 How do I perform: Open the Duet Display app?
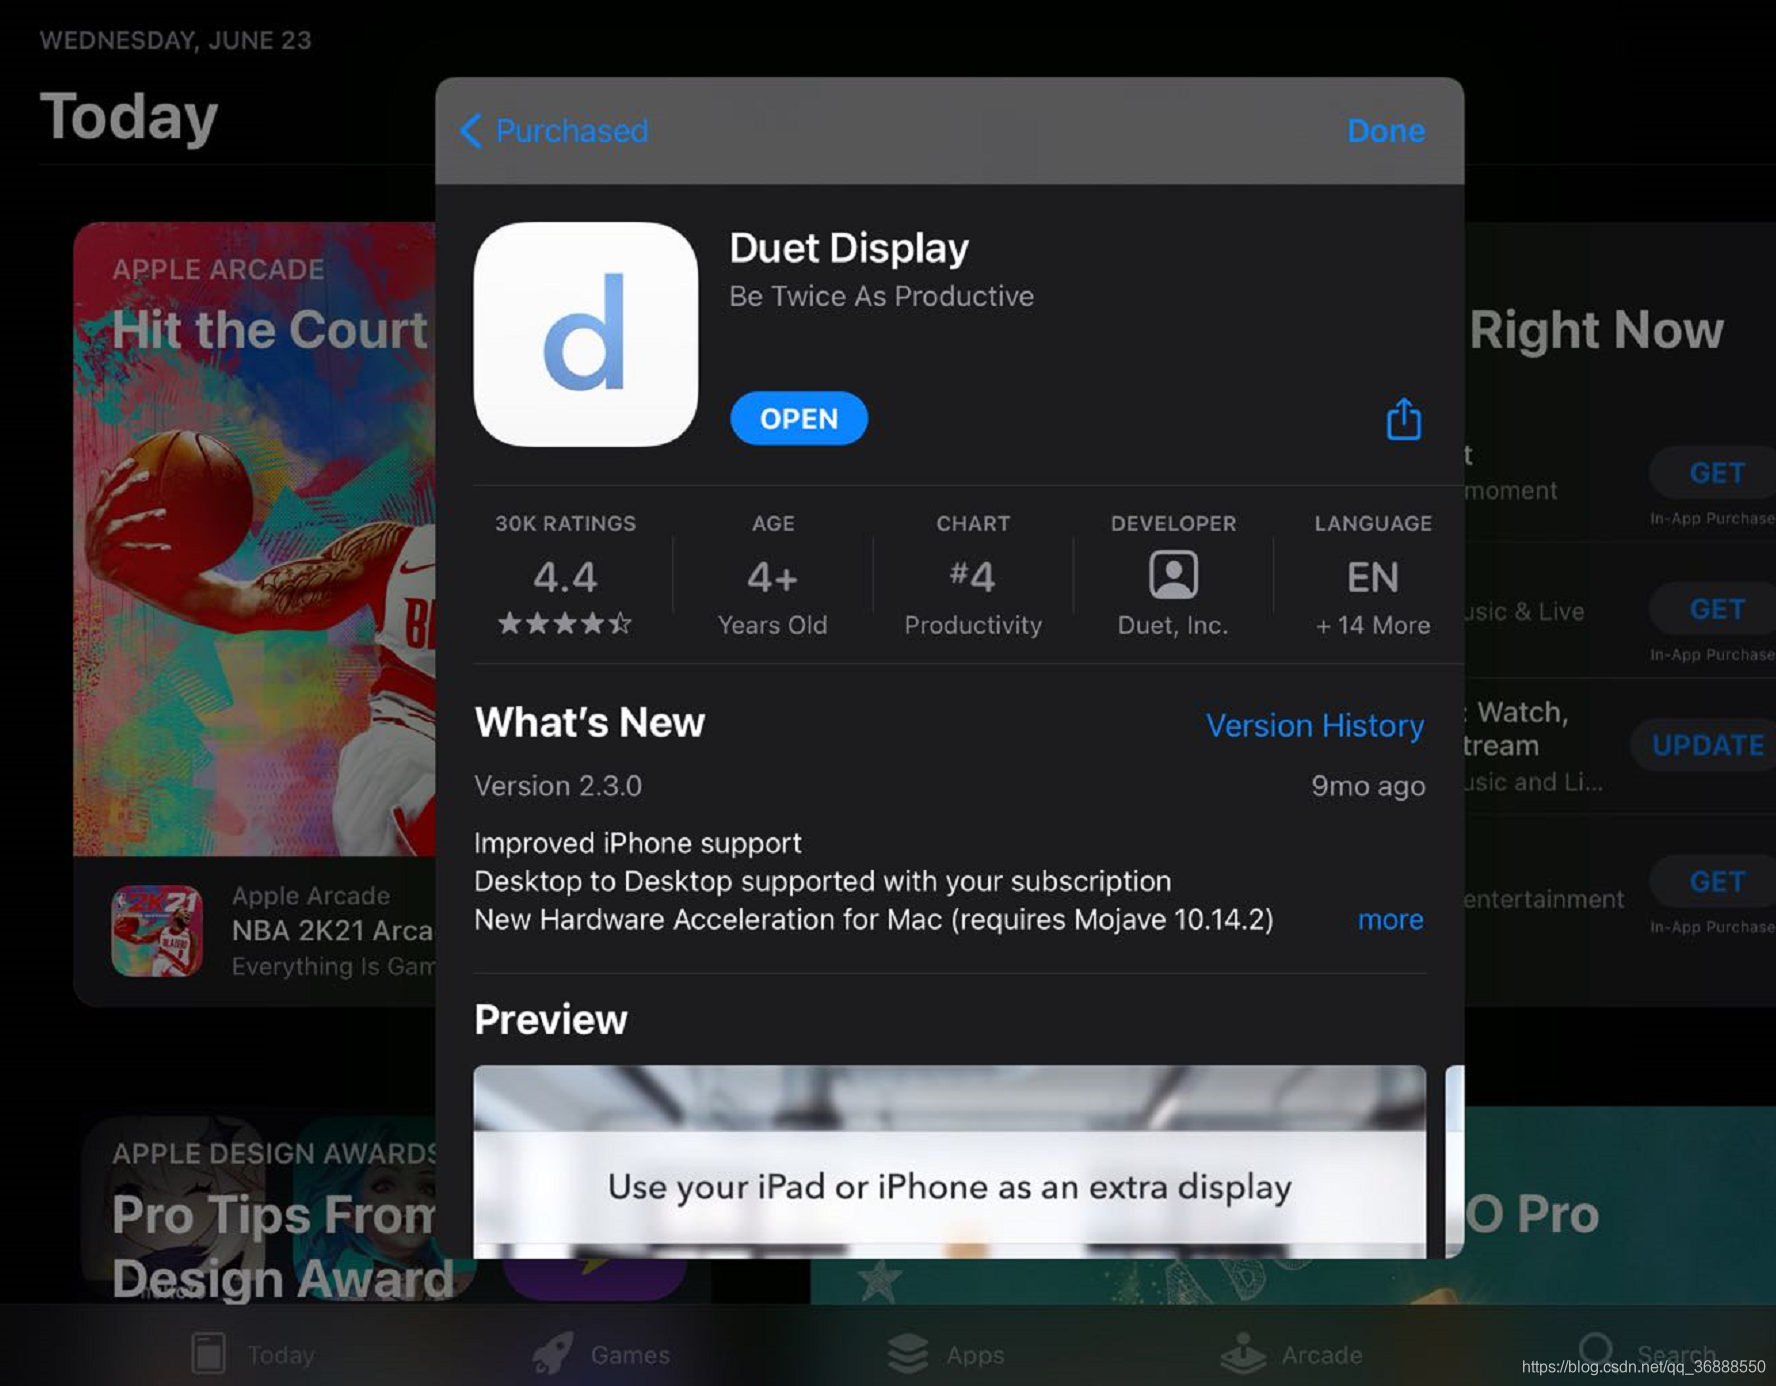pyautogui.click(x=798, y=418)
